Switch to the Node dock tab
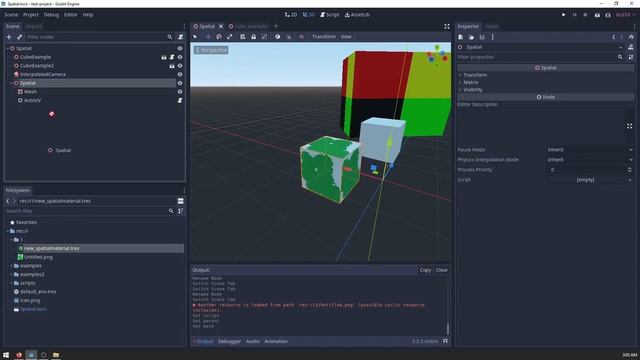Viewport: 640px width, 360px height. 491,26
